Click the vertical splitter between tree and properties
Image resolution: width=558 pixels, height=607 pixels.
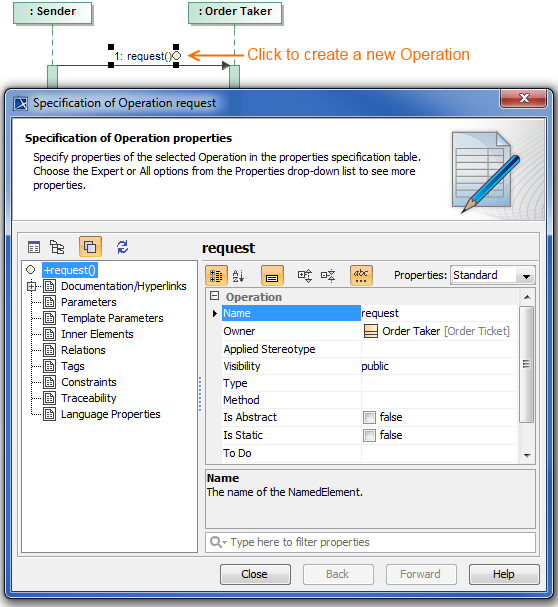click(200, 394)
